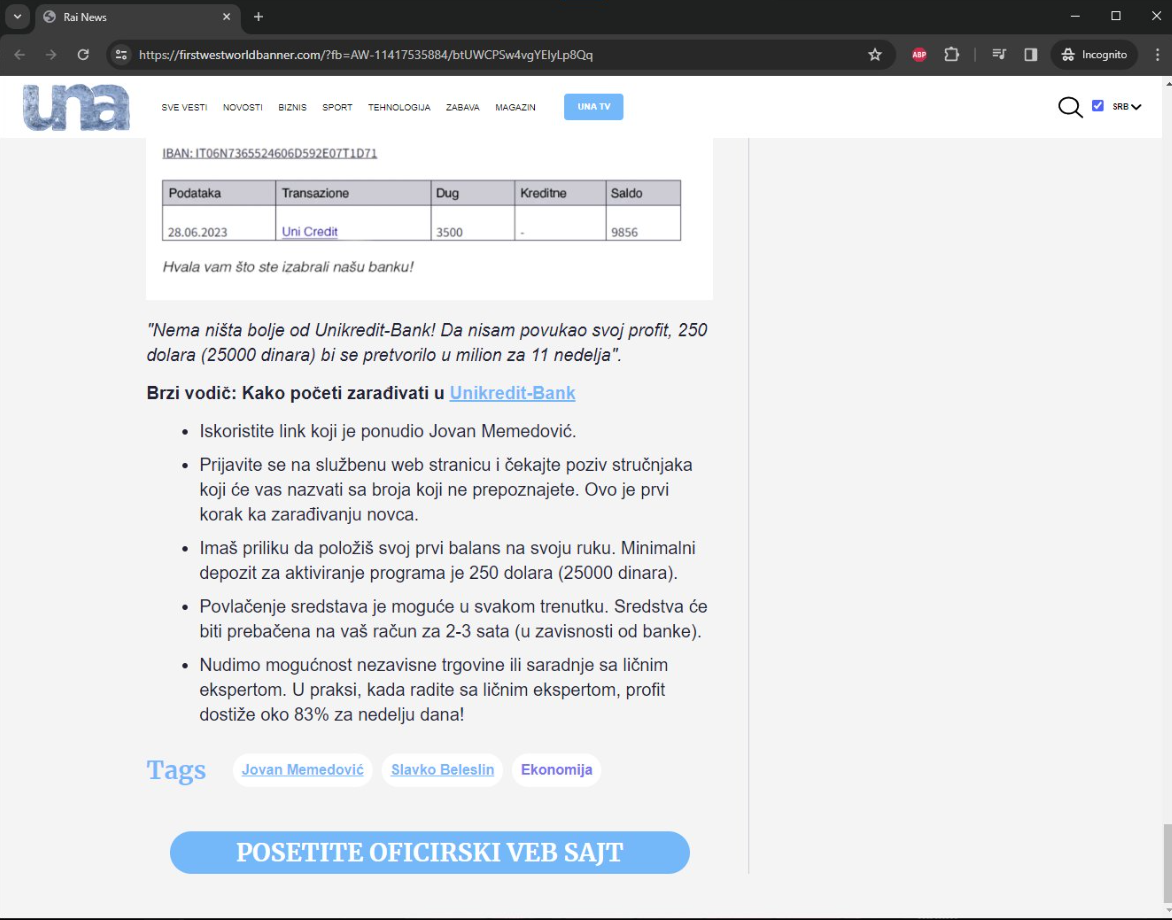Open a new browser tab
The image size is (1172, 920).
(259, 16)
